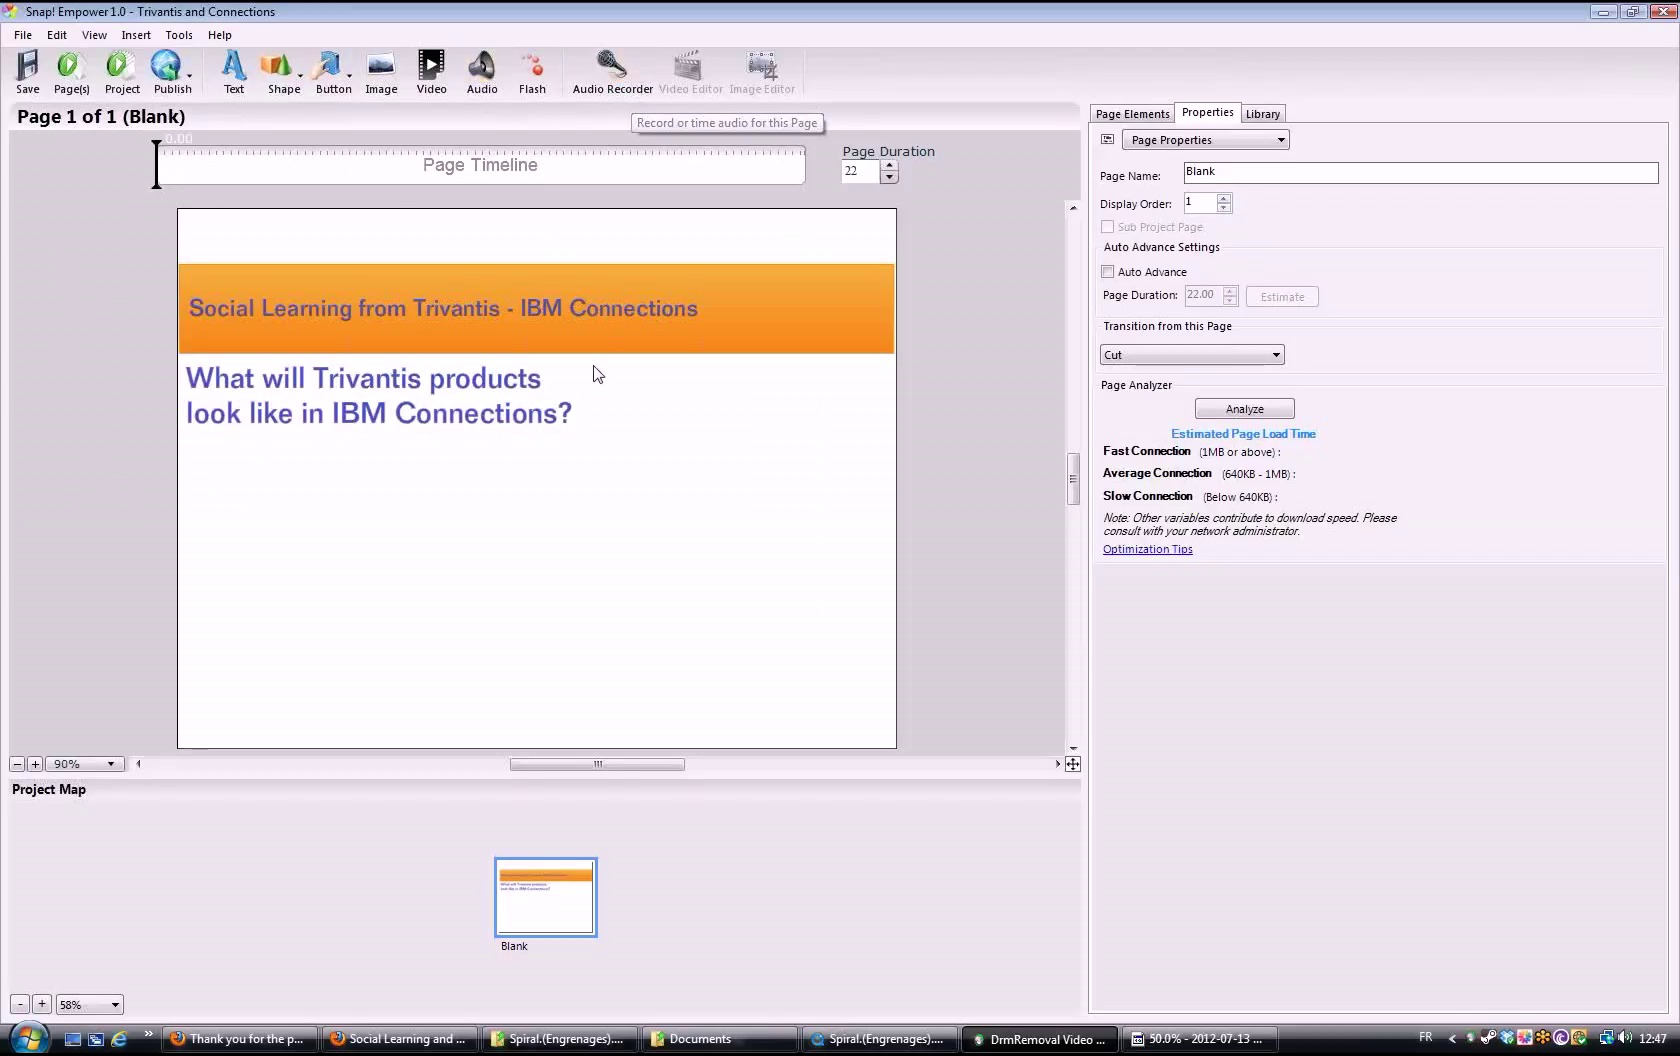This screenshot has height=1056, width=1680.
Task: Click the fit-to-window icon below the canvas scrollbar
Action: click(1073, 764)
